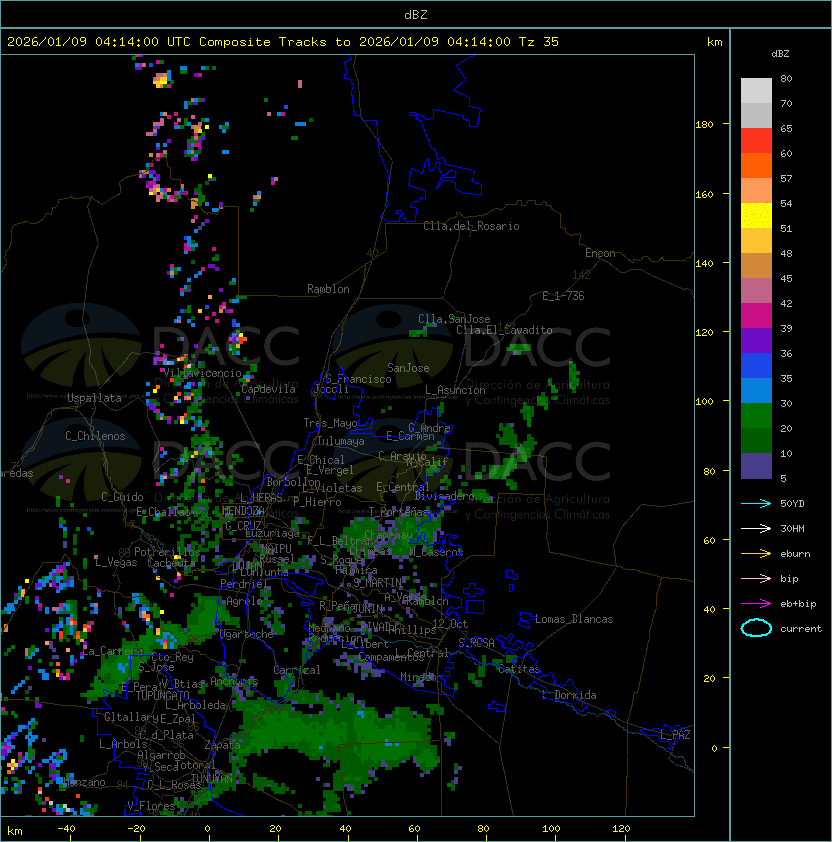Click the S_MARTIN label
The height and width of the screenshot is (842, 832).
377,582
